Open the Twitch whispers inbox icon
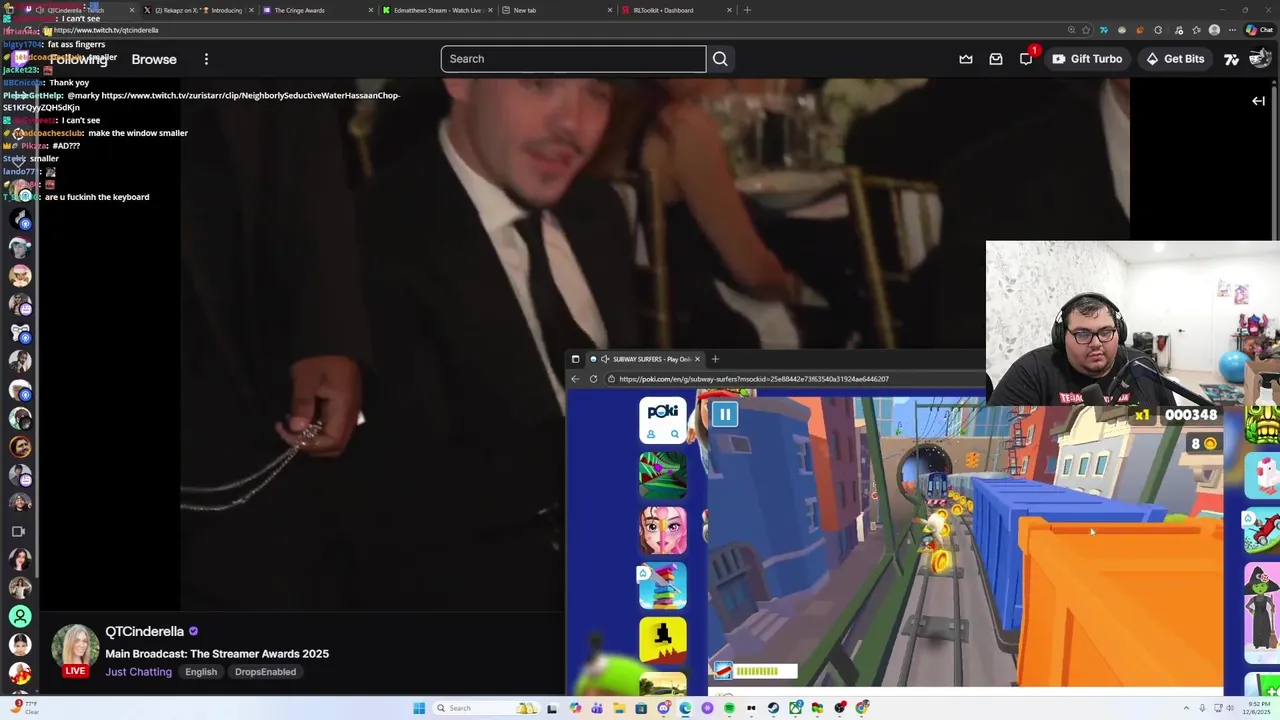The width and height of the screenshot is (1280, 720). 996,59
